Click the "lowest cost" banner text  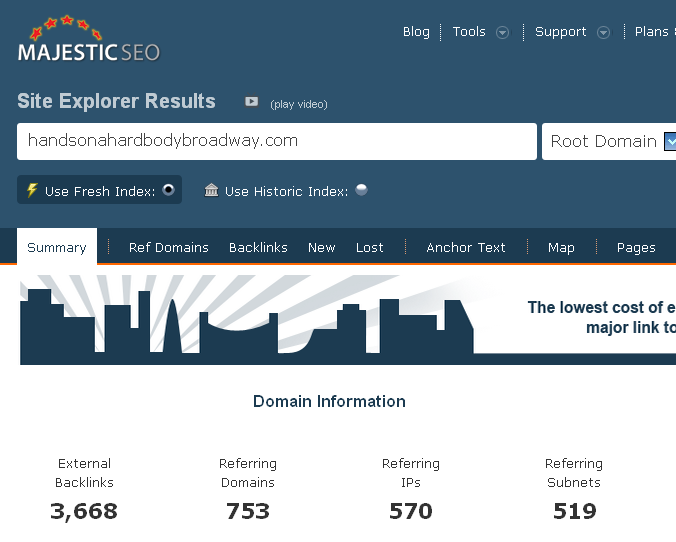point(602,317)
